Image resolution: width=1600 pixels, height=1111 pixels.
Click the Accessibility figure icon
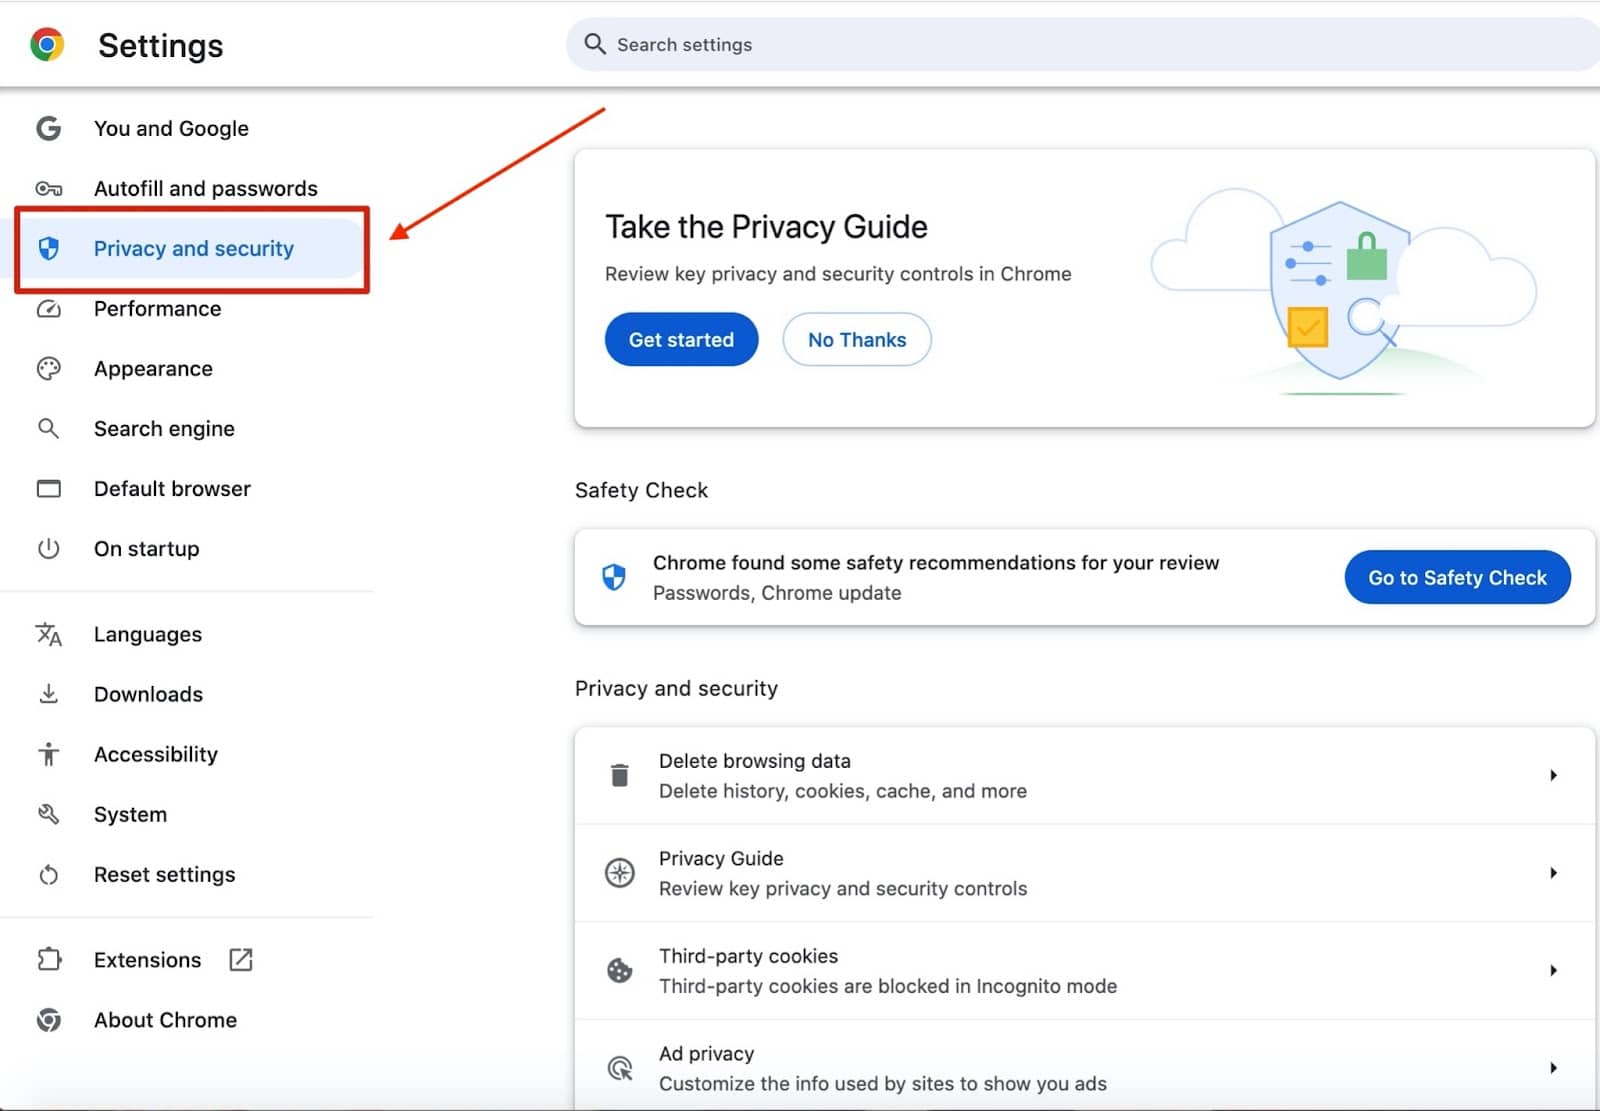tap(48, 755)
